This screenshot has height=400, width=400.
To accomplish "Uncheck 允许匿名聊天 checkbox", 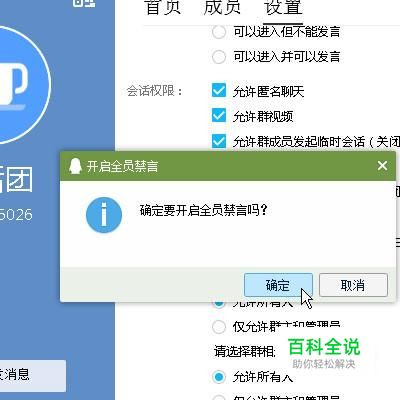I will pyautogui.click(x=219, y=91).
